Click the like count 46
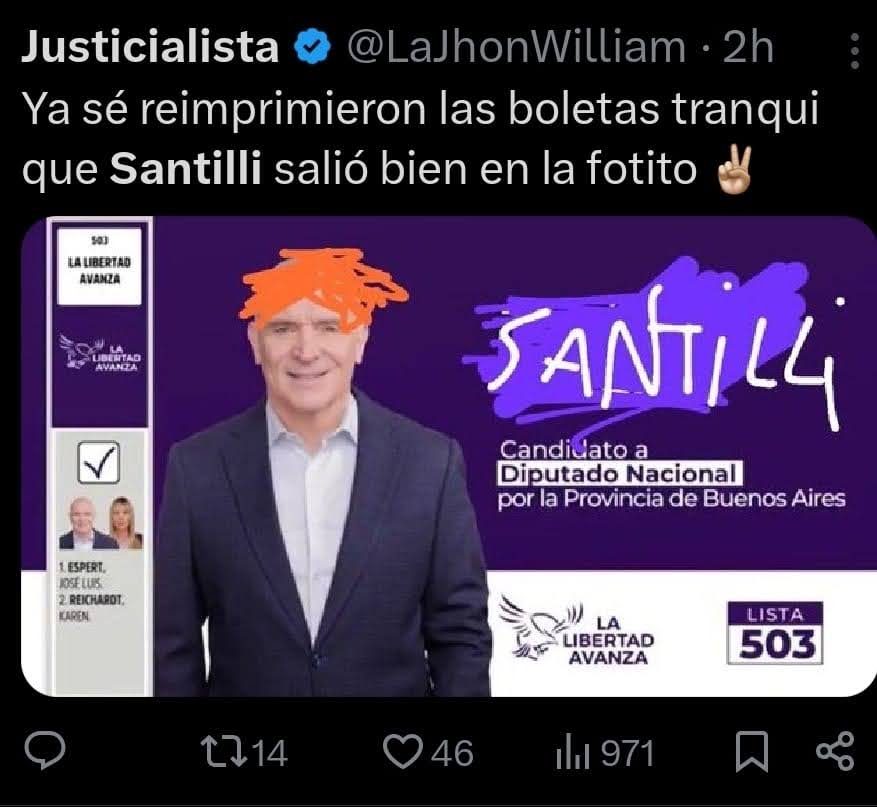 [452, 753]
